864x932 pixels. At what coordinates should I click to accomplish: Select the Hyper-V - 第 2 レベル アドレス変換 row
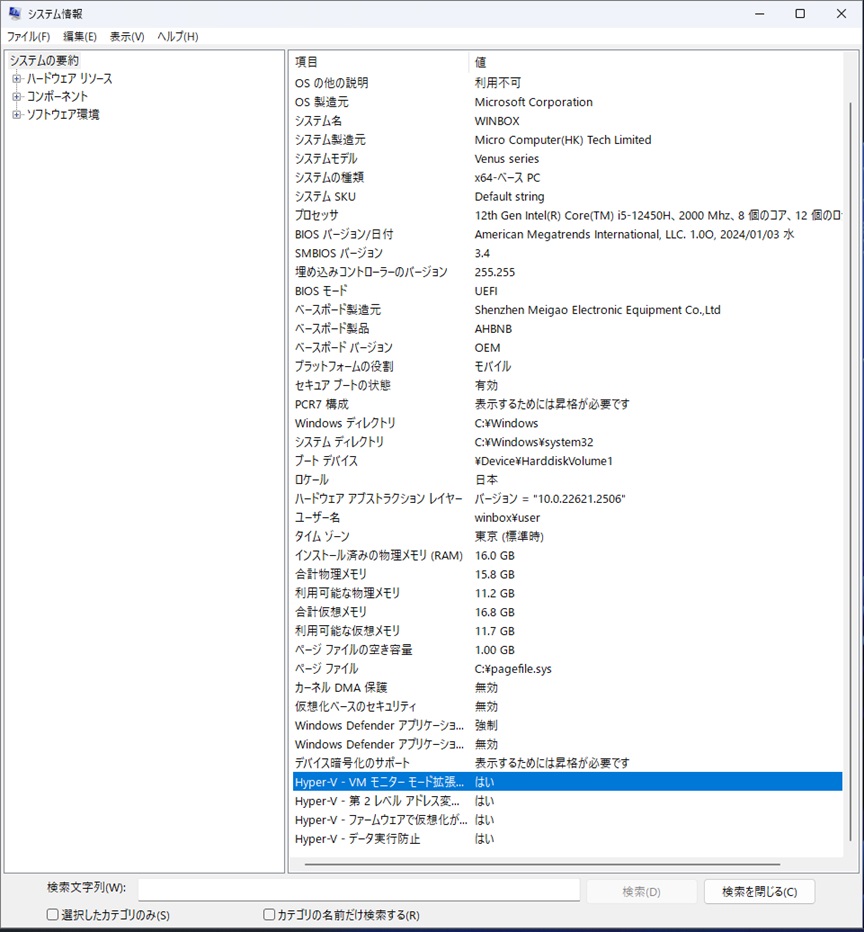point(567,801)
